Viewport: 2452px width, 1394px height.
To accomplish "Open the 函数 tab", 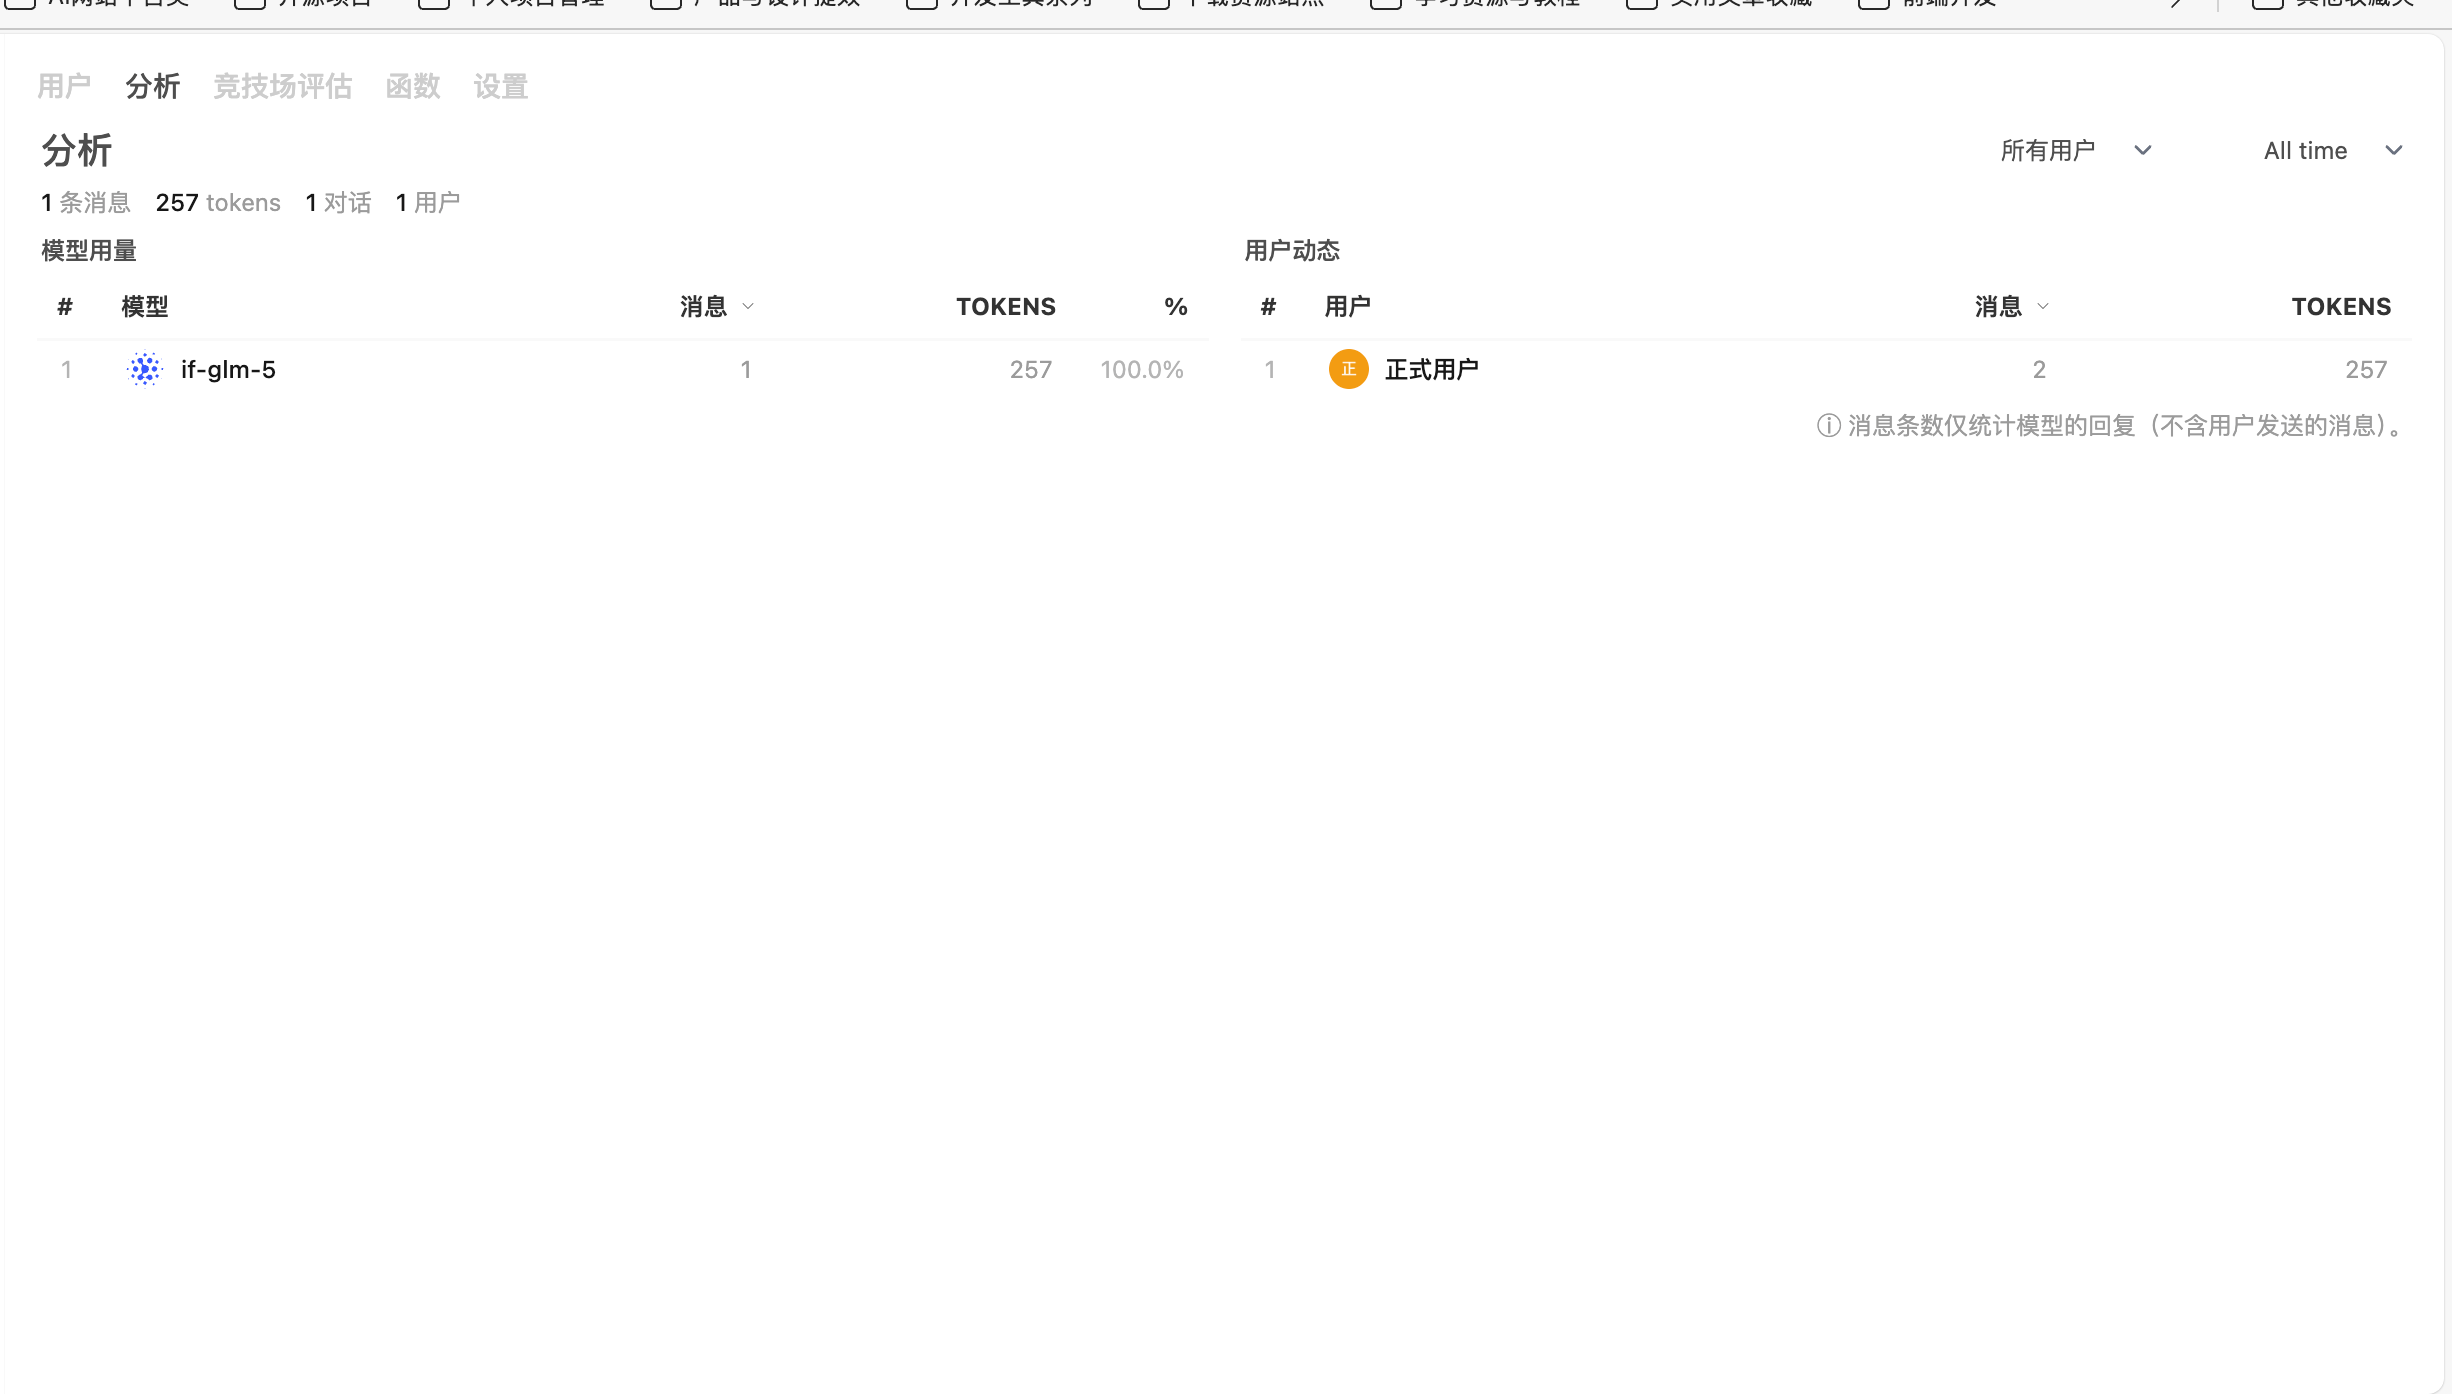I will pos(412,87).
